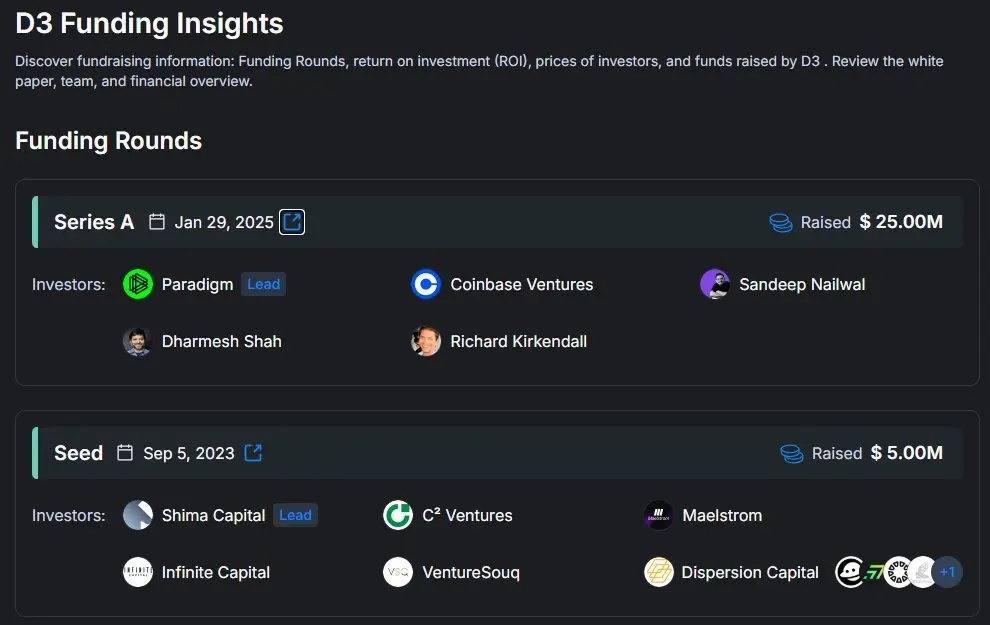Click the Investors label in Series A
The height and width of the screenshot is (625, 990).
[69, 285]
